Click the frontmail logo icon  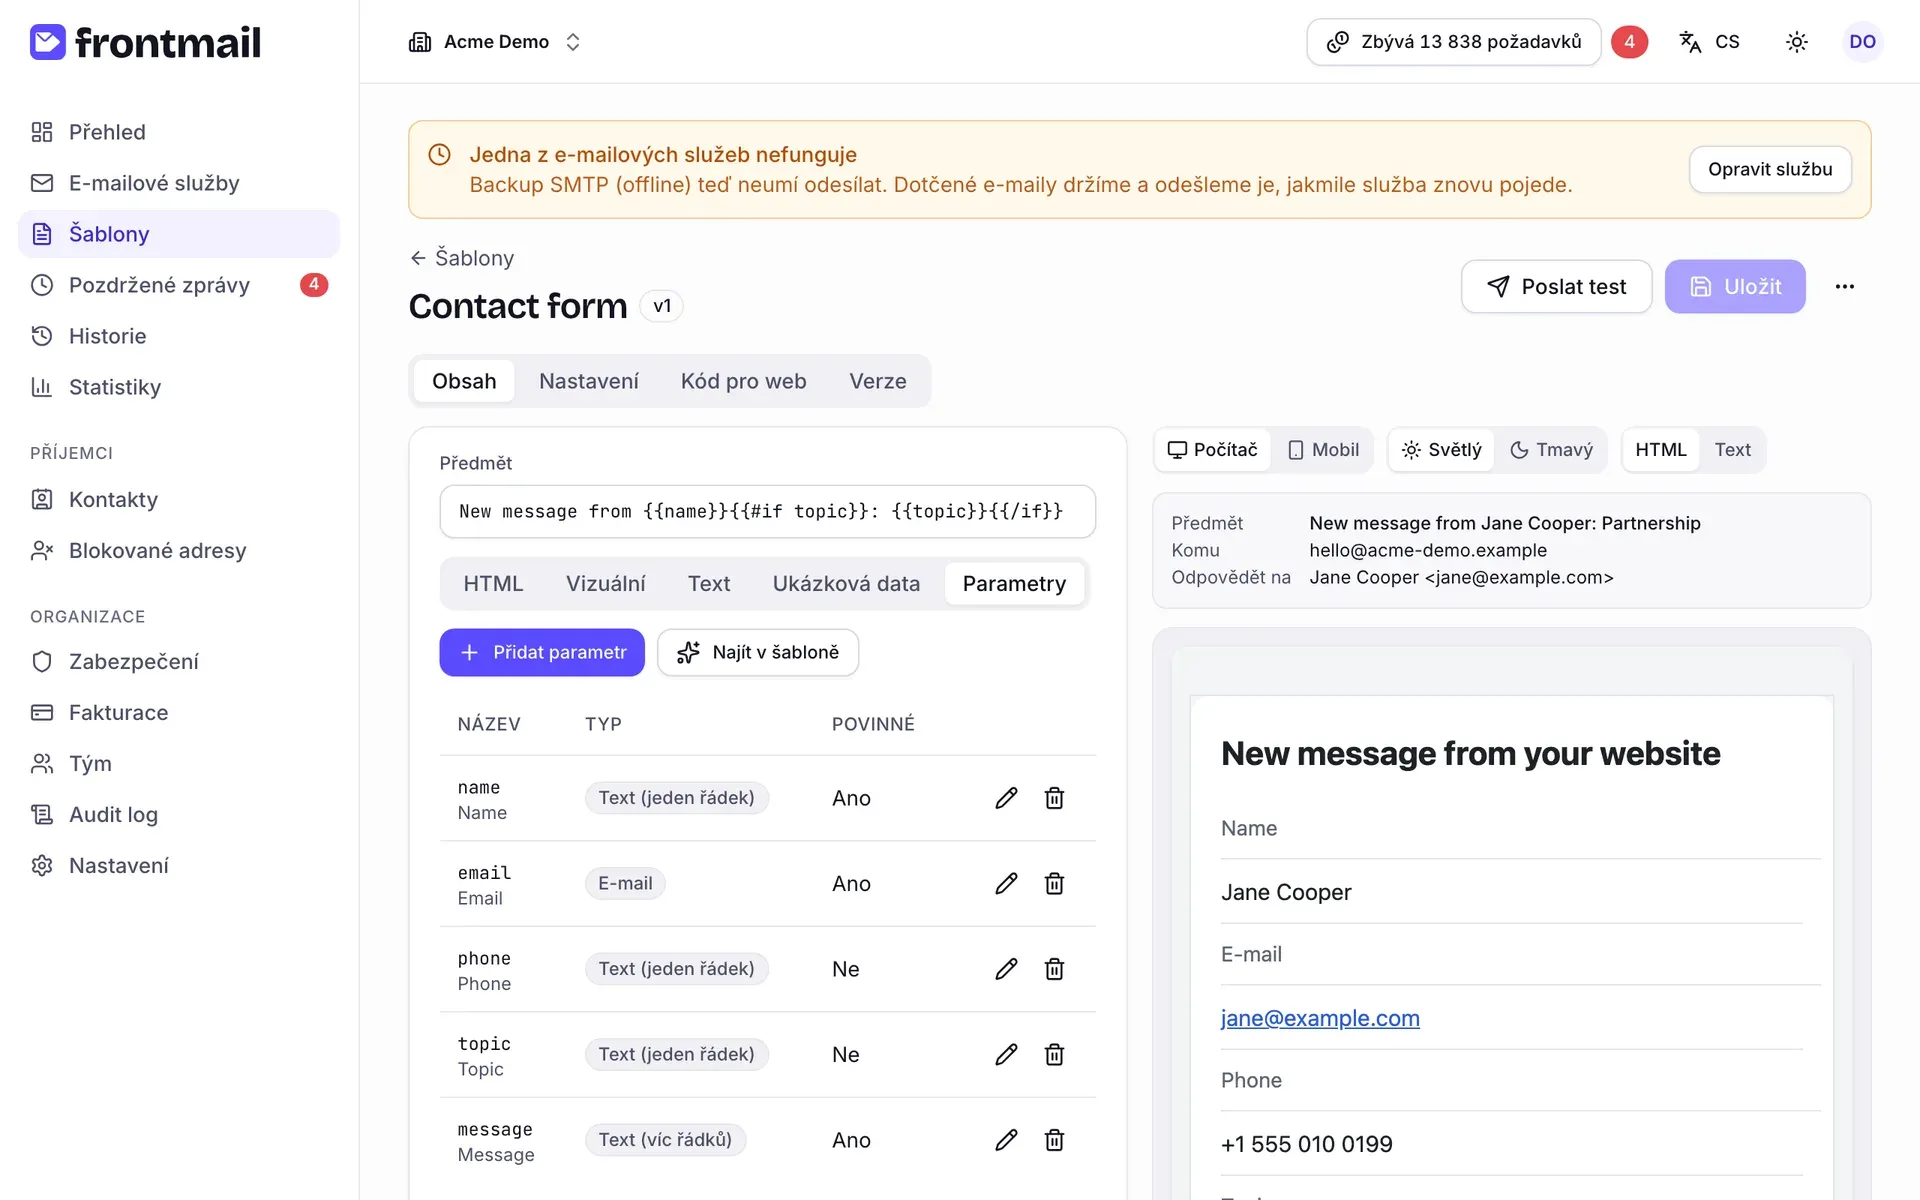pos(47,42)
